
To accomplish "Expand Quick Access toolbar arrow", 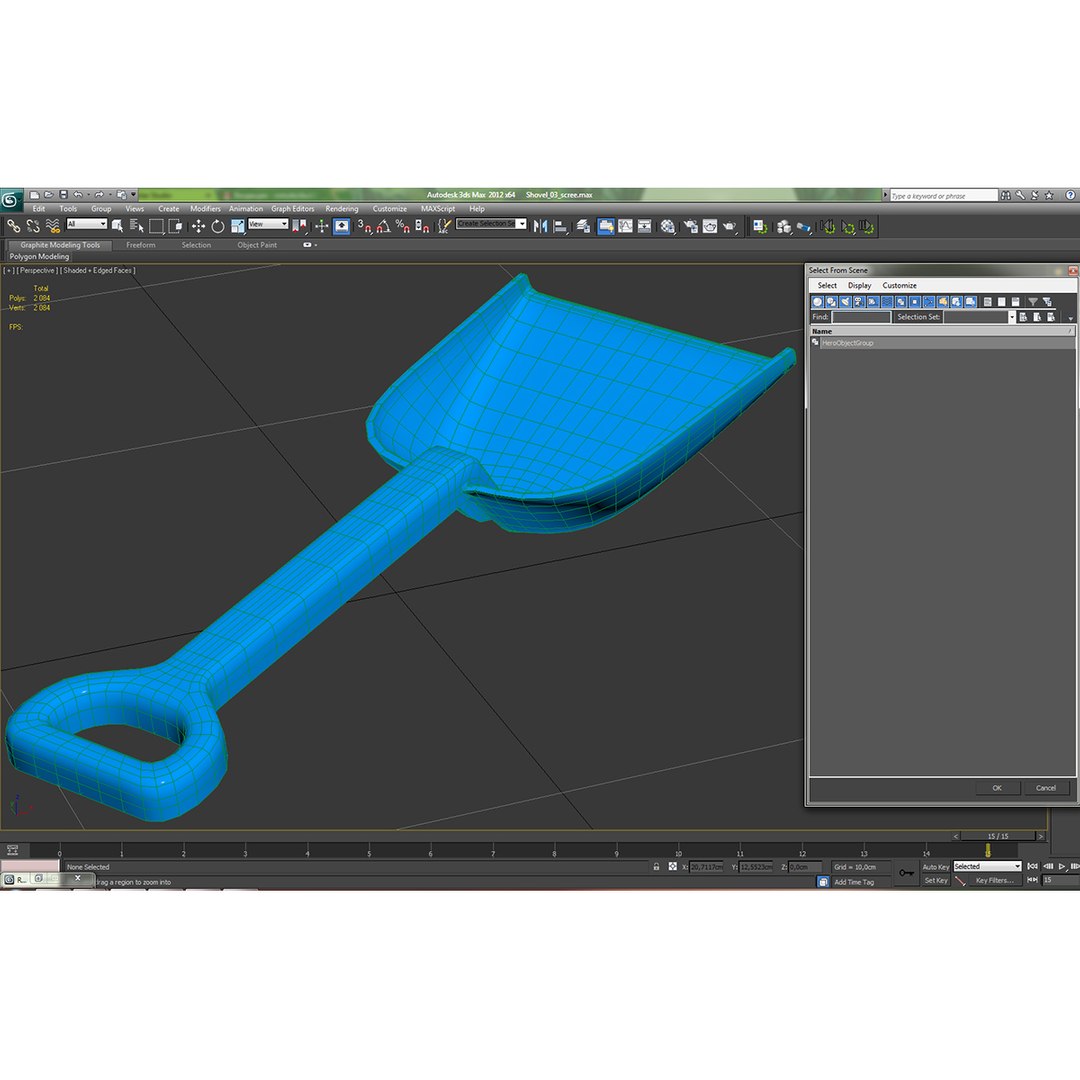I will tap(134, 195).
